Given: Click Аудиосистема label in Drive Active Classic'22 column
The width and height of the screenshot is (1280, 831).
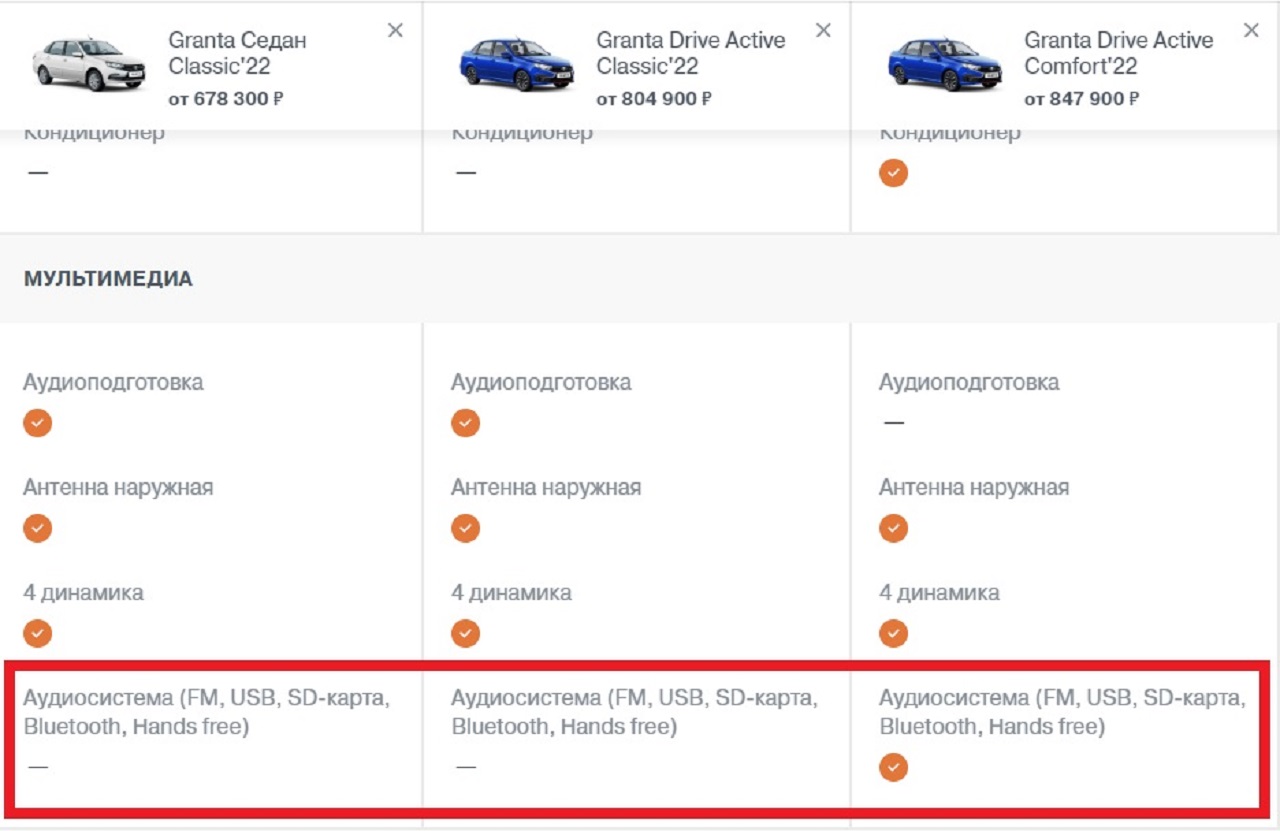Looking at the screenshot, I should click(x=635, y=712).
